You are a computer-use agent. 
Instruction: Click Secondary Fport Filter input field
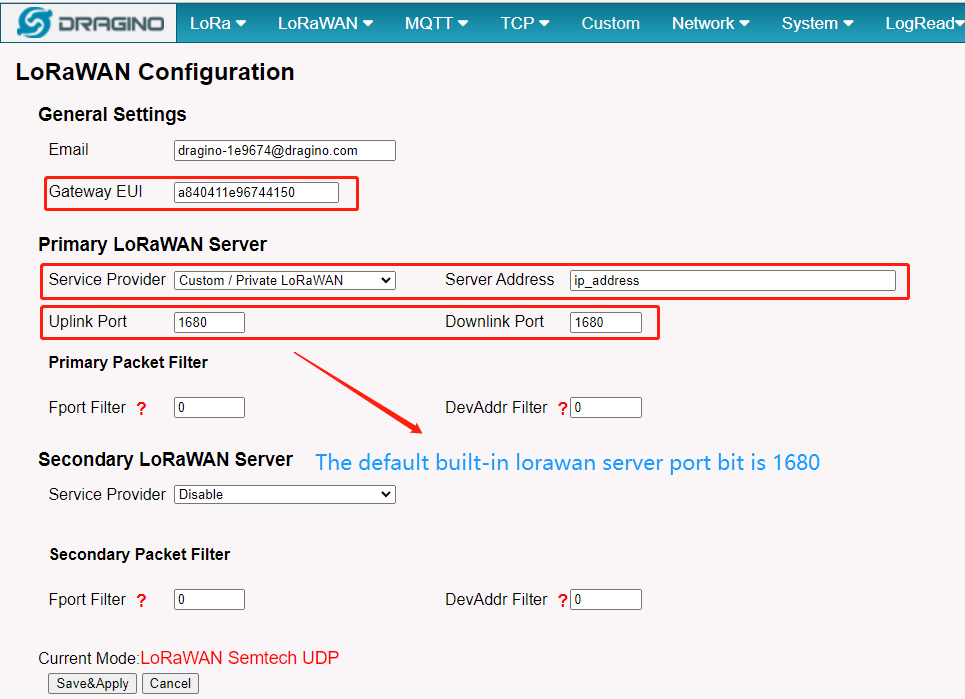209,599
